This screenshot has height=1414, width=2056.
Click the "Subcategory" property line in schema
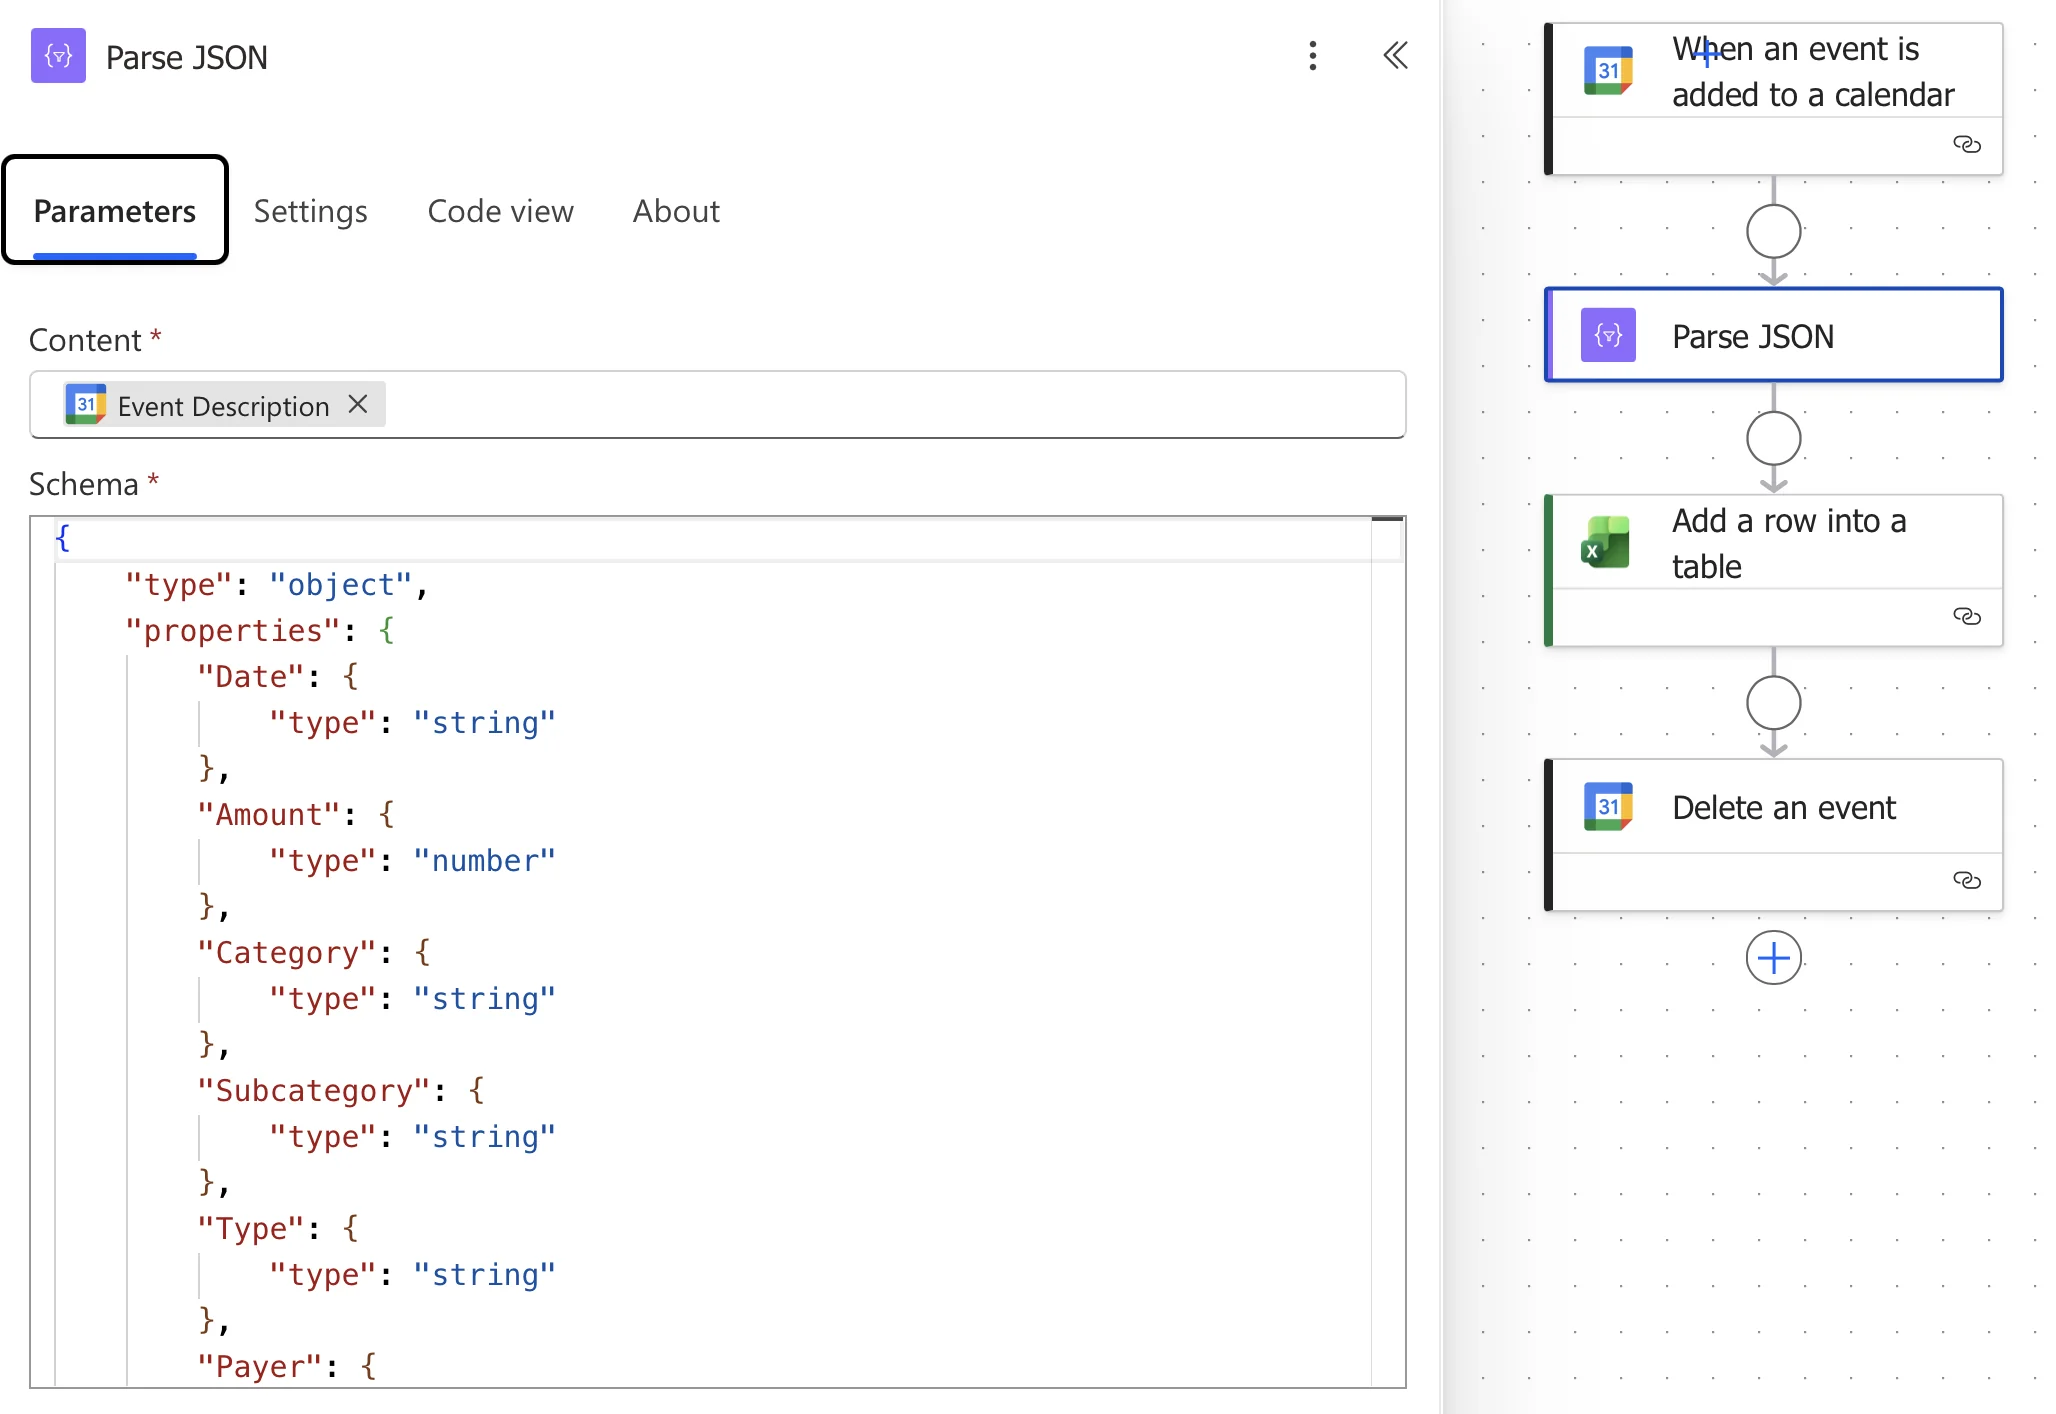pyautogui.click(x=341, y=1091)
